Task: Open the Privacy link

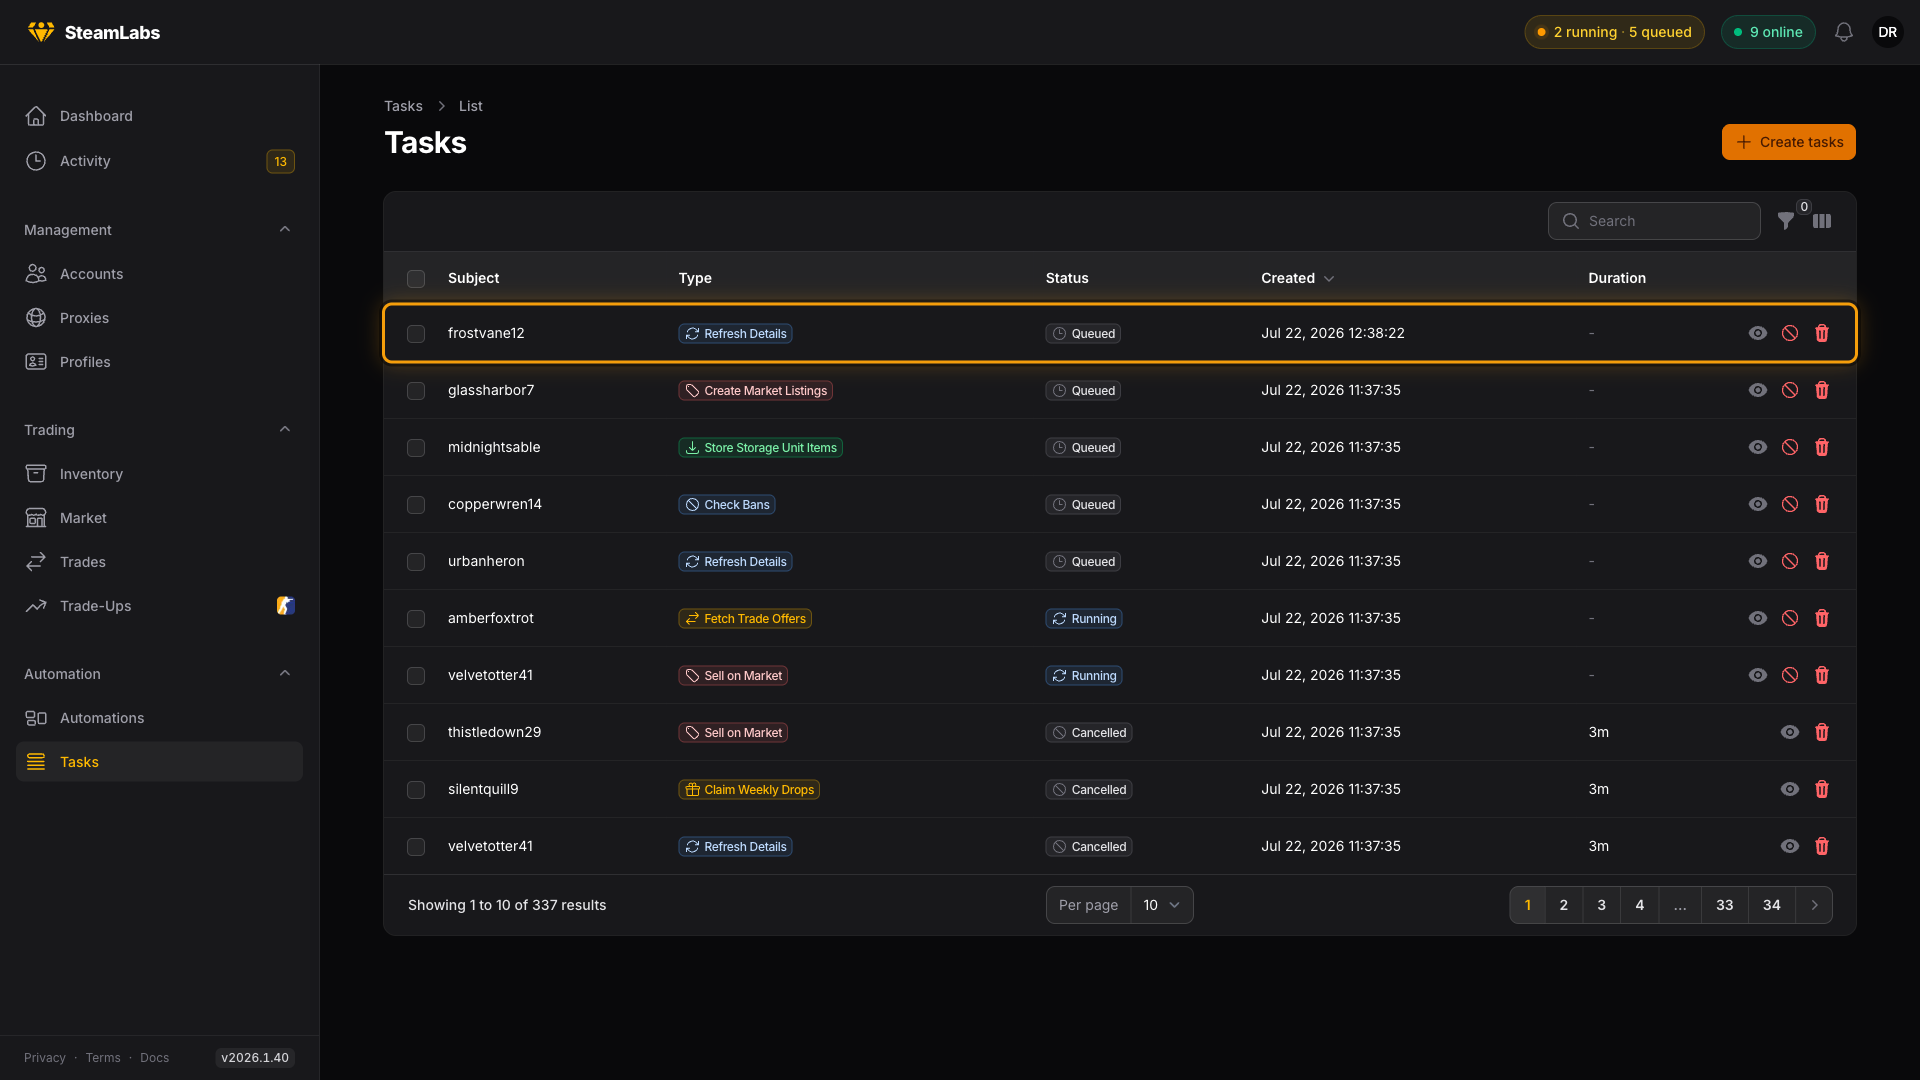Action: click(x=45, y=1058)
